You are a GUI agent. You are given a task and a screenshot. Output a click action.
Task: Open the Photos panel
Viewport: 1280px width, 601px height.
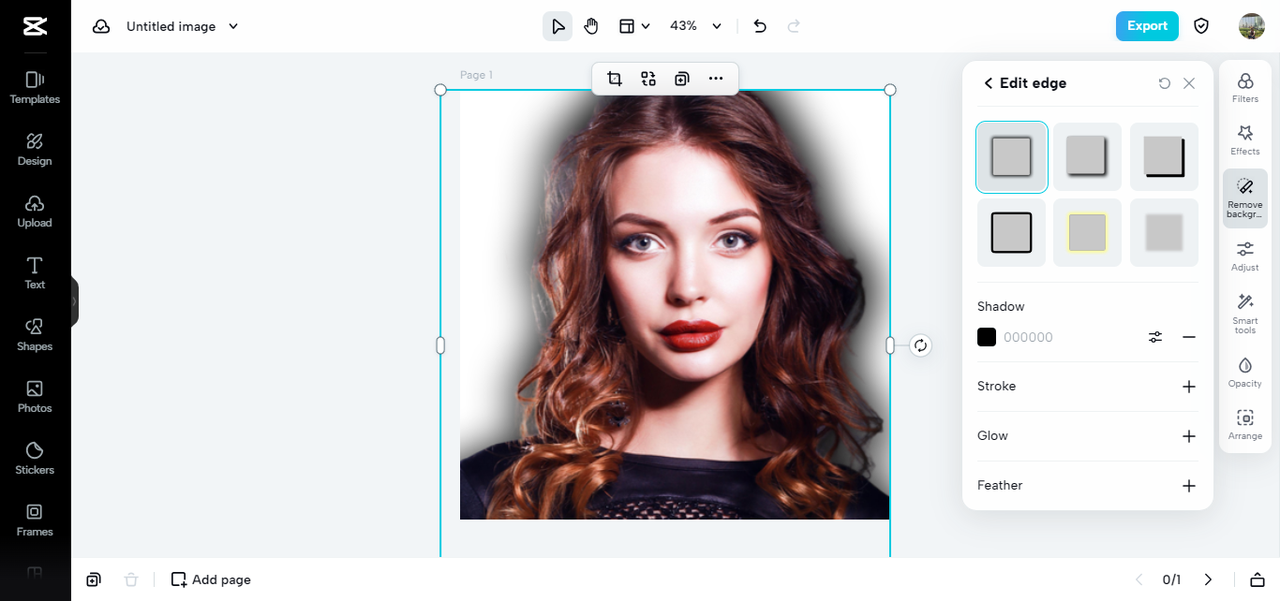(35, 397)
